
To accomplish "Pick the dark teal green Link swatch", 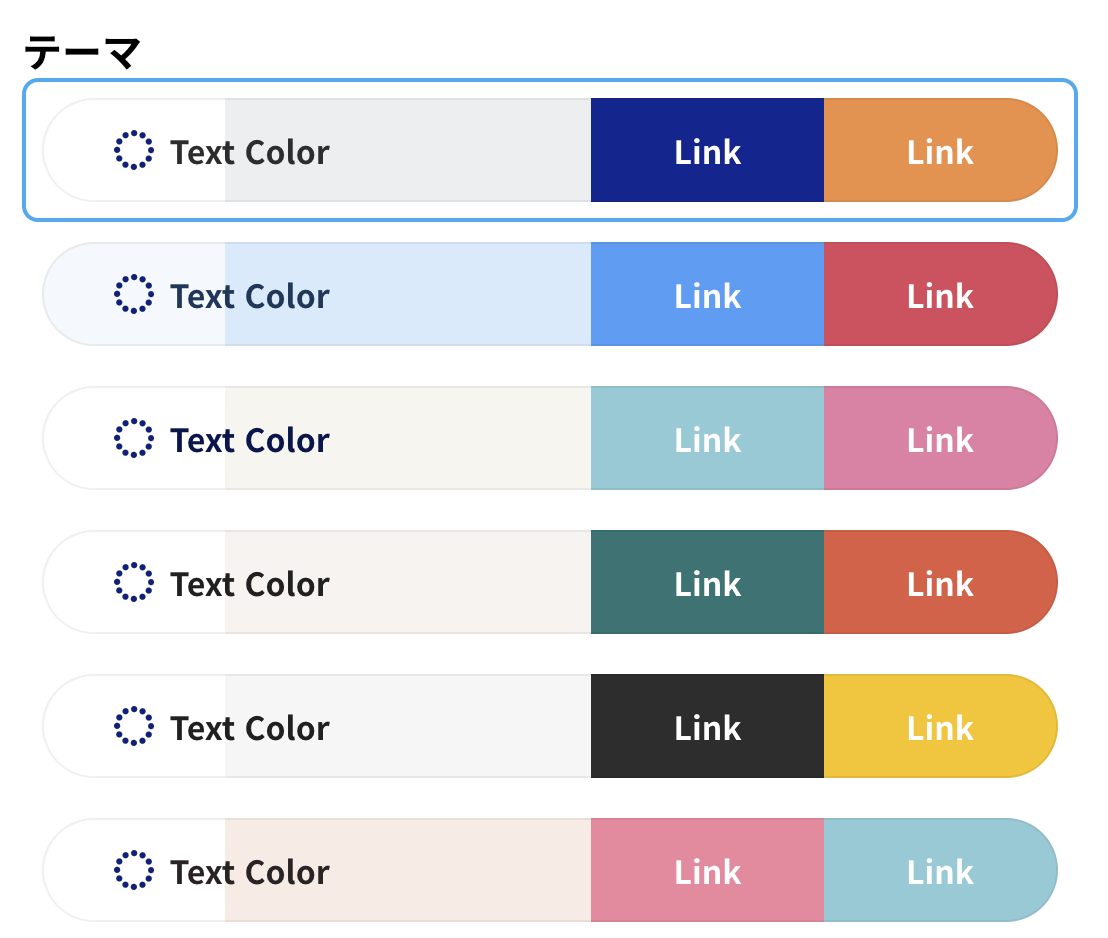I will 707,582.
